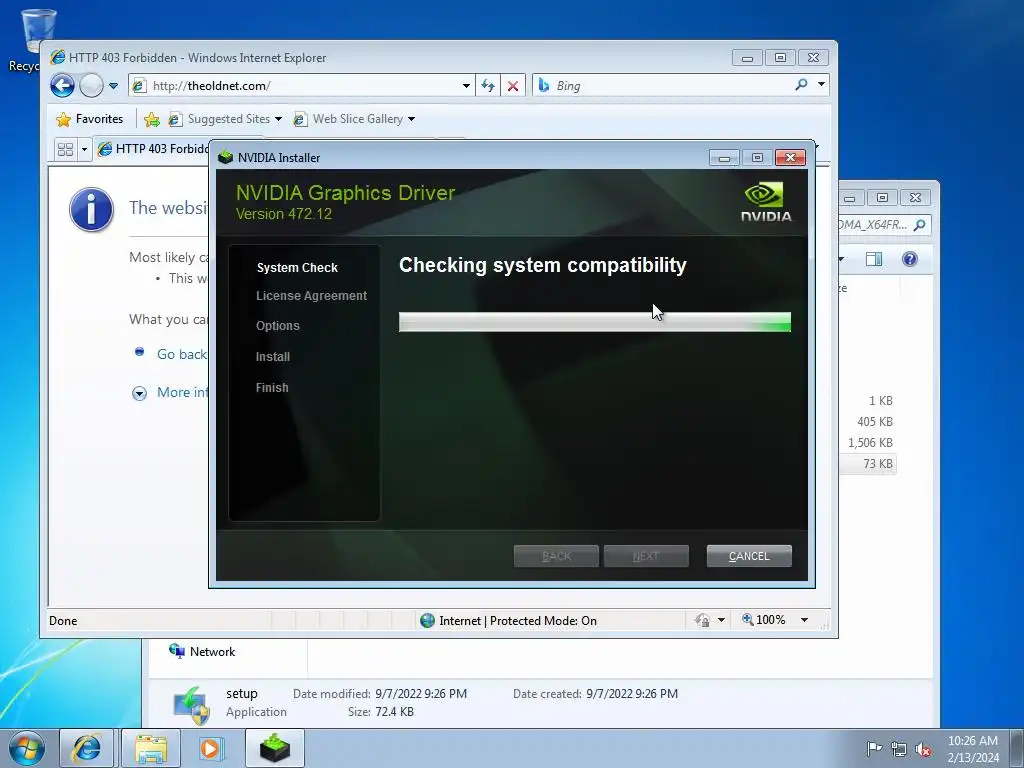Click the Explorer window search magnifier
This screenshot has height=768, width=1024.
(x=920, y=225)
